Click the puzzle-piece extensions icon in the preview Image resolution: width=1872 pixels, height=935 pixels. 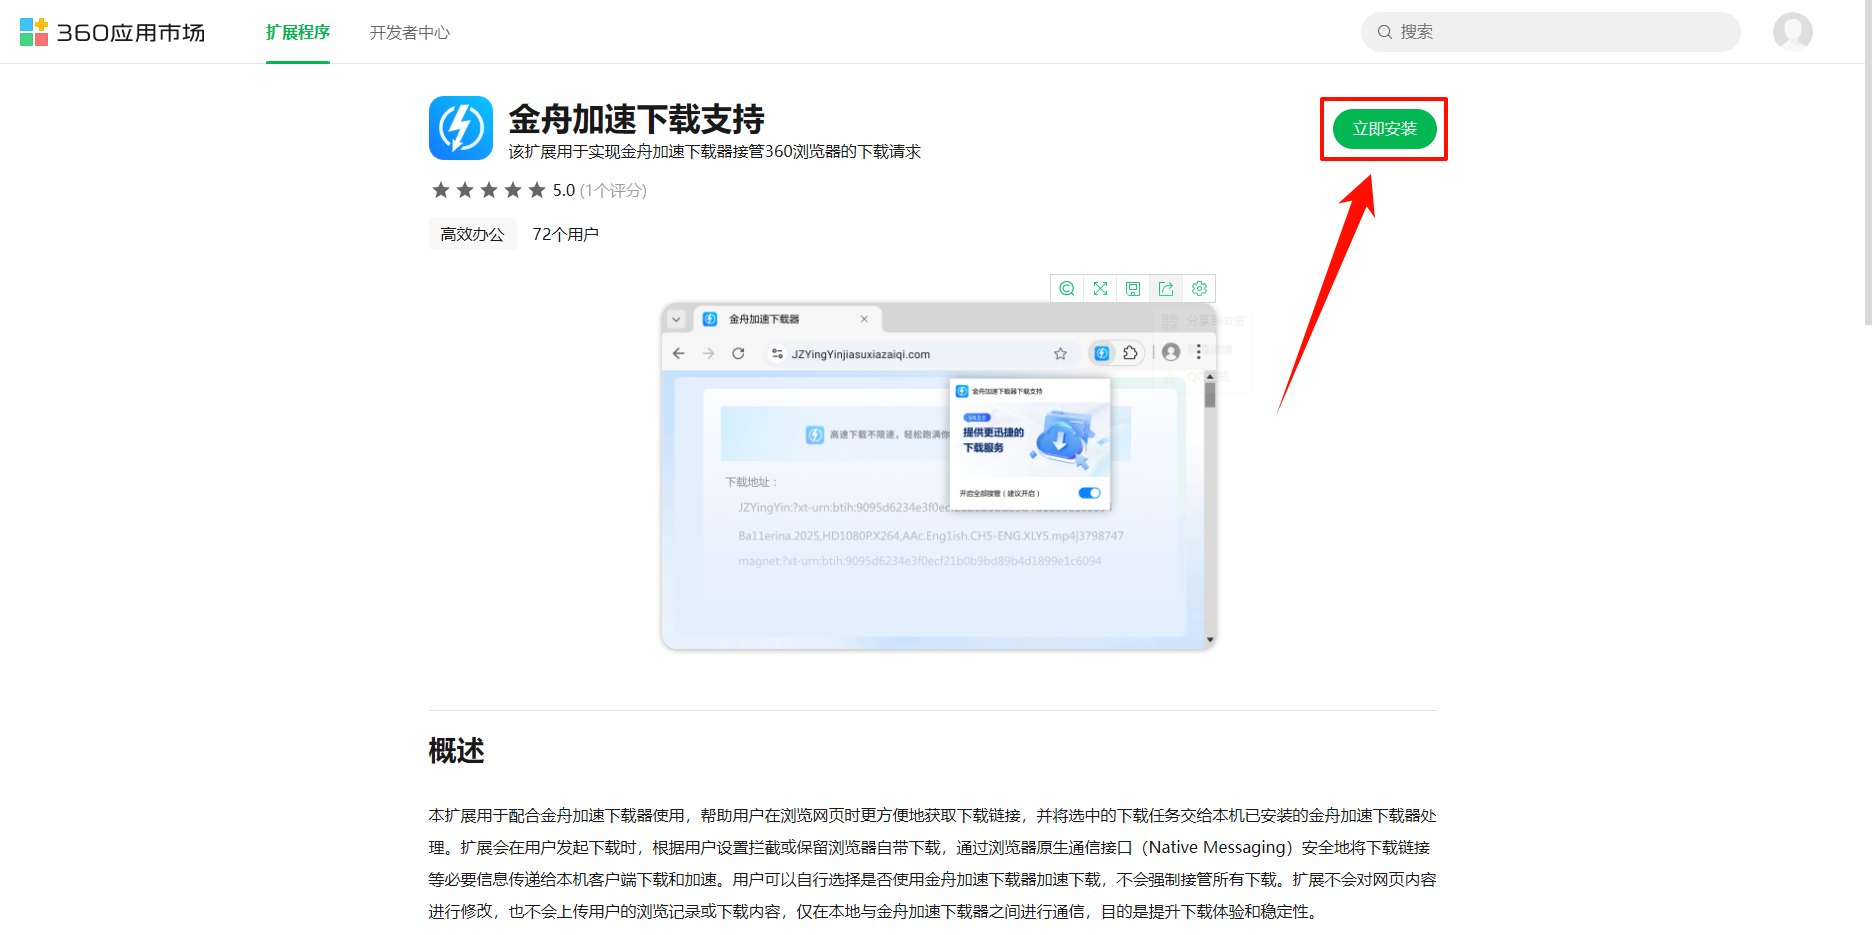click(x=1130, y=353)
